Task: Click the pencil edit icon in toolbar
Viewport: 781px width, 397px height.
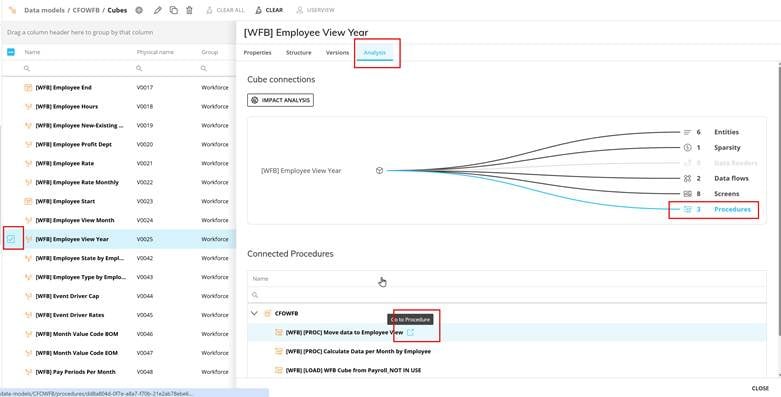Action: [x=157, y=10]
